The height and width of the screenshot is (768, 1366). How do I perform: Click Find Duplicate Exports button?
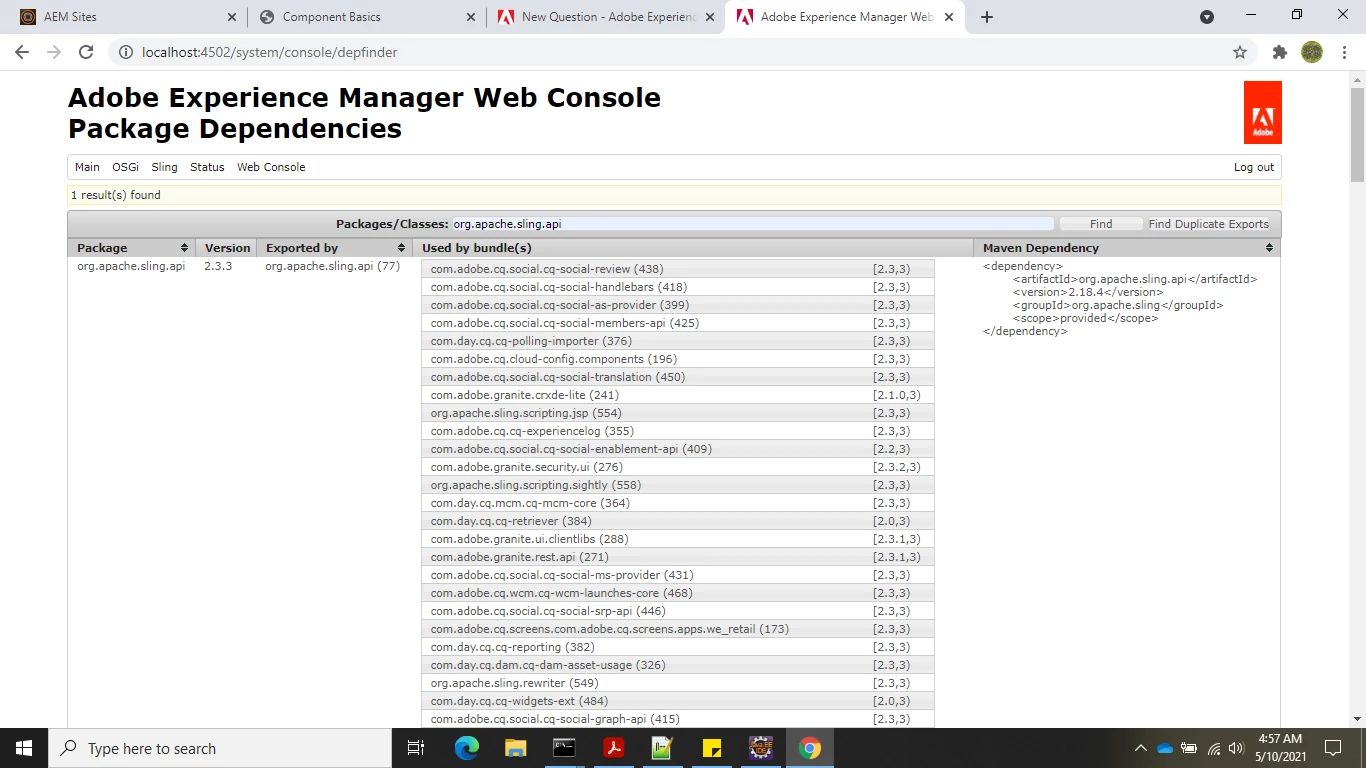[1208, 224]
